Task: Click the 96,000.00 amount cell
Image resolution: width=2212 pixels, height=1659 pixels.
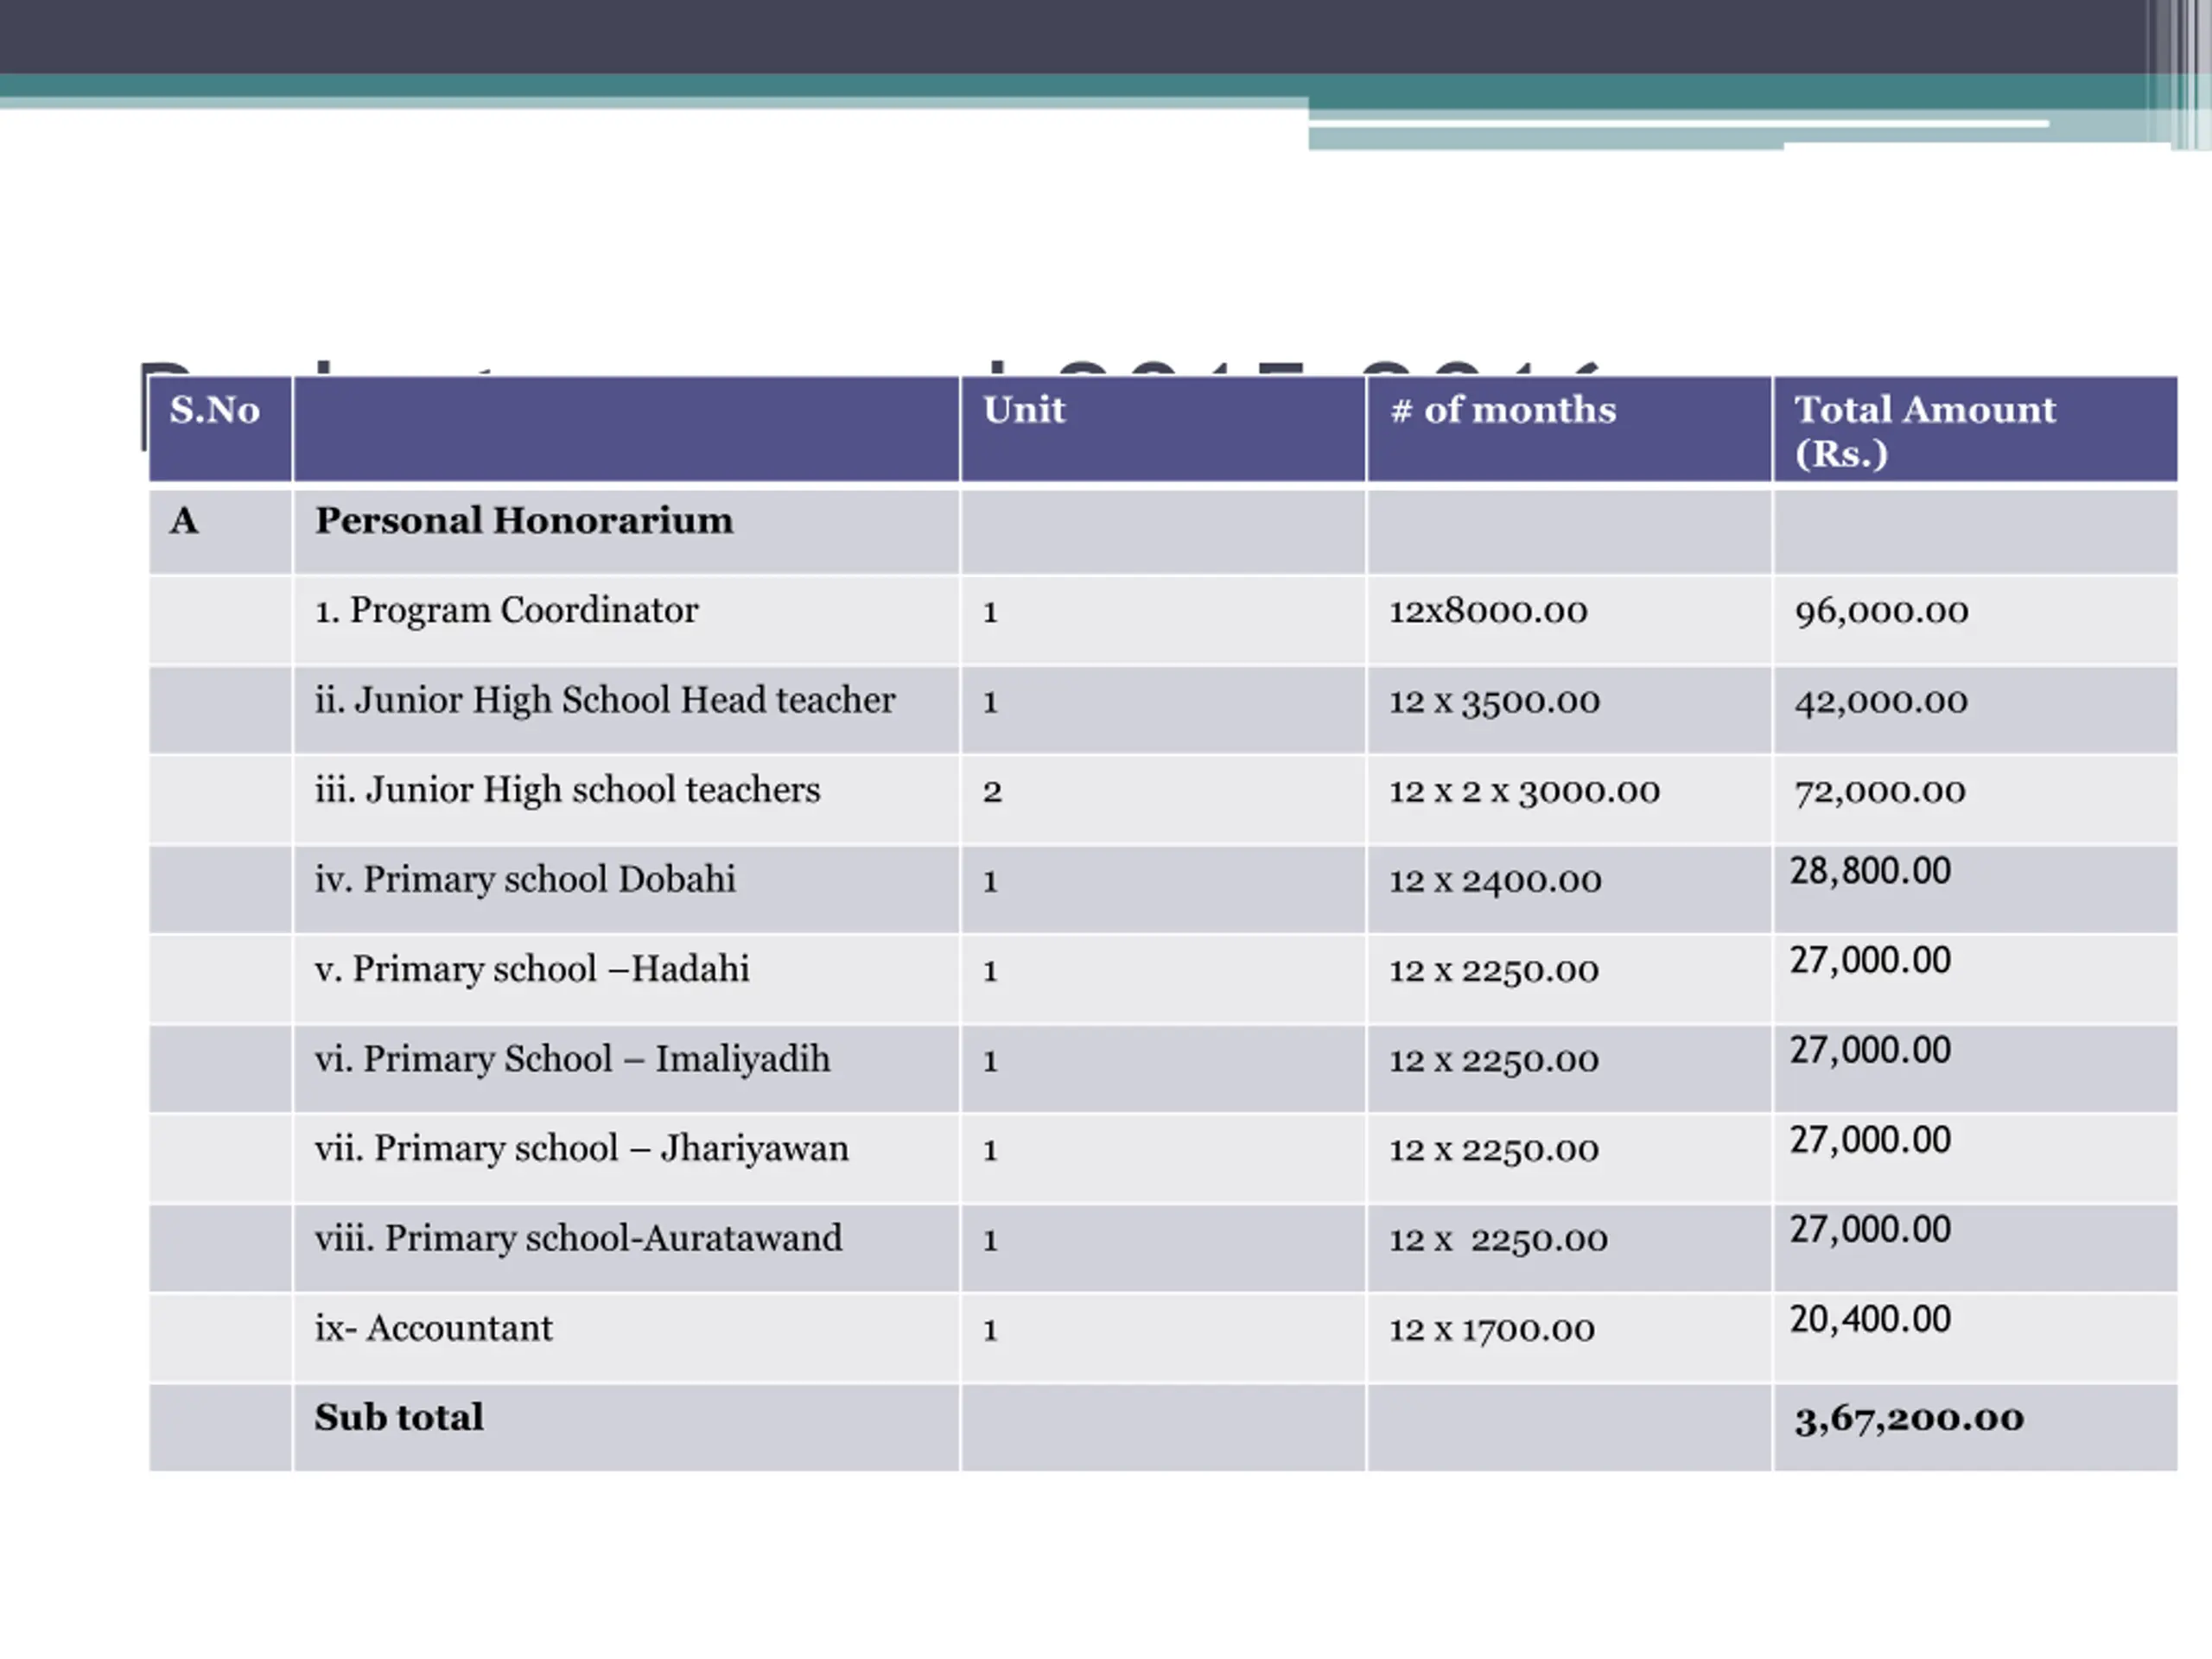Action: click(x=1881, y=612)
